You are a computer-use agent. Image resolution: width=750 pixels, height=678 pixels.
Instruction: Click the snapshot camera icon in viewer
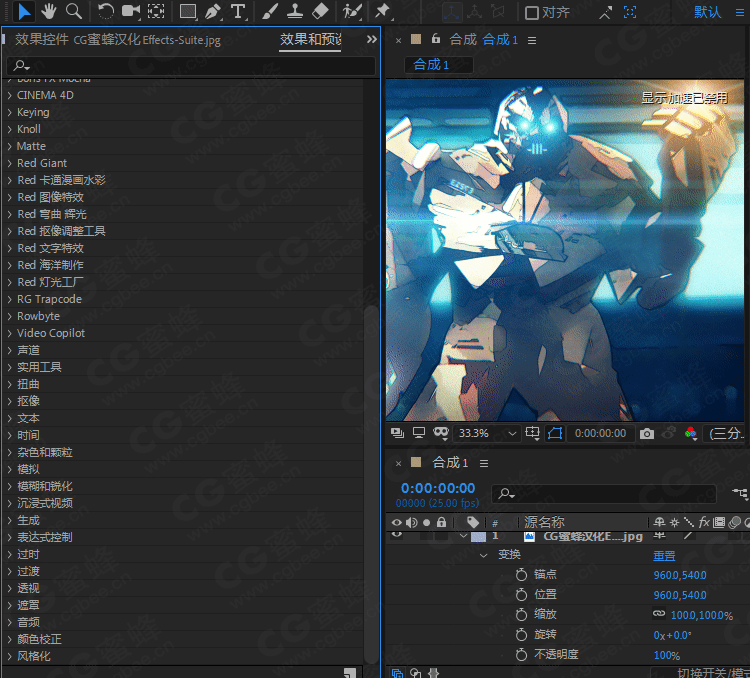point(647,433)
